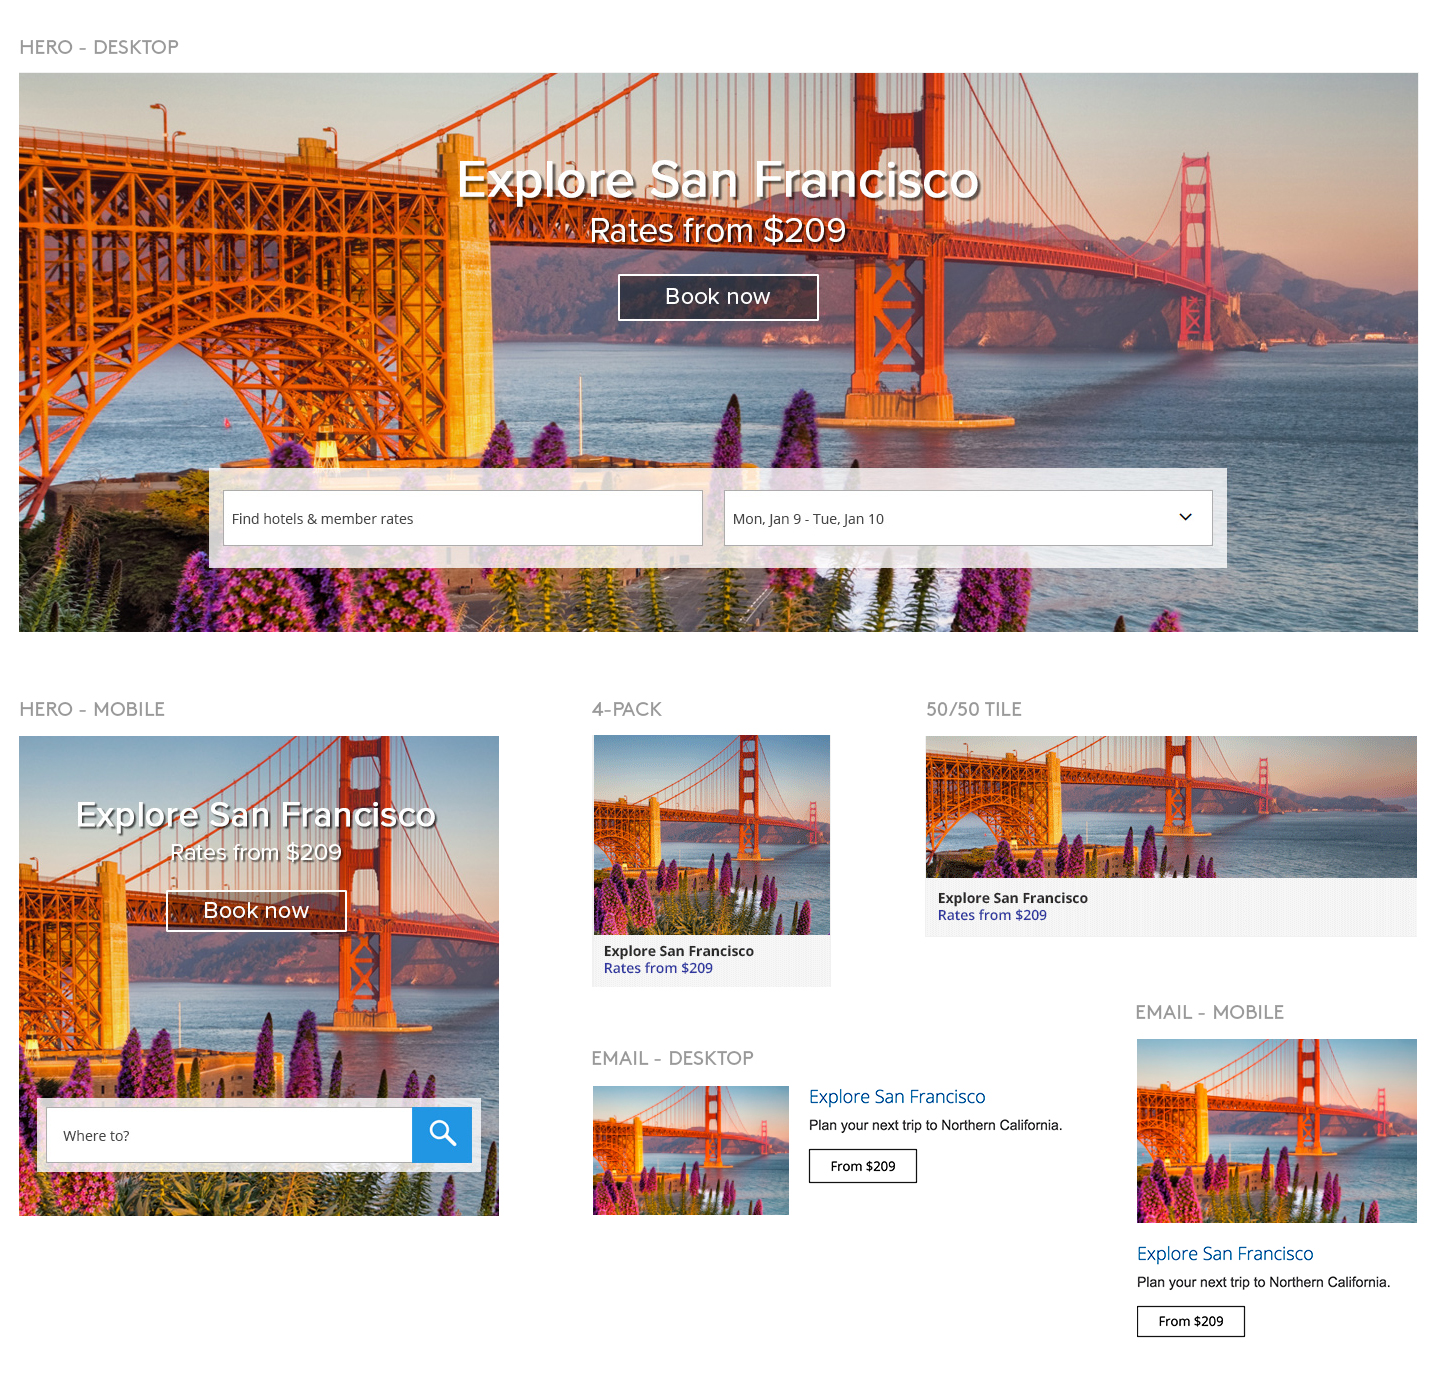Click the desktop hero Explore San Francisco headline
Screen dimensions: 1440x1400
click(x=718, y=181)
